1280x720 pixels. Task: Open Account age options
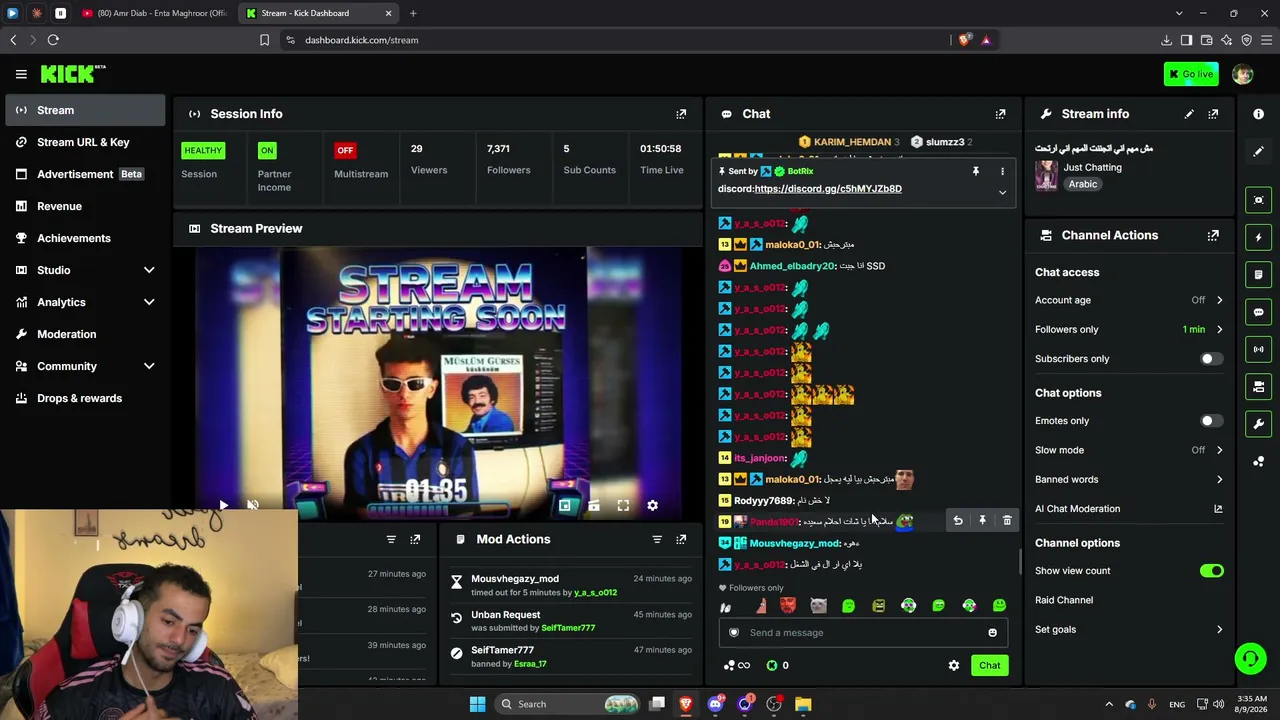coord(1129,300)
